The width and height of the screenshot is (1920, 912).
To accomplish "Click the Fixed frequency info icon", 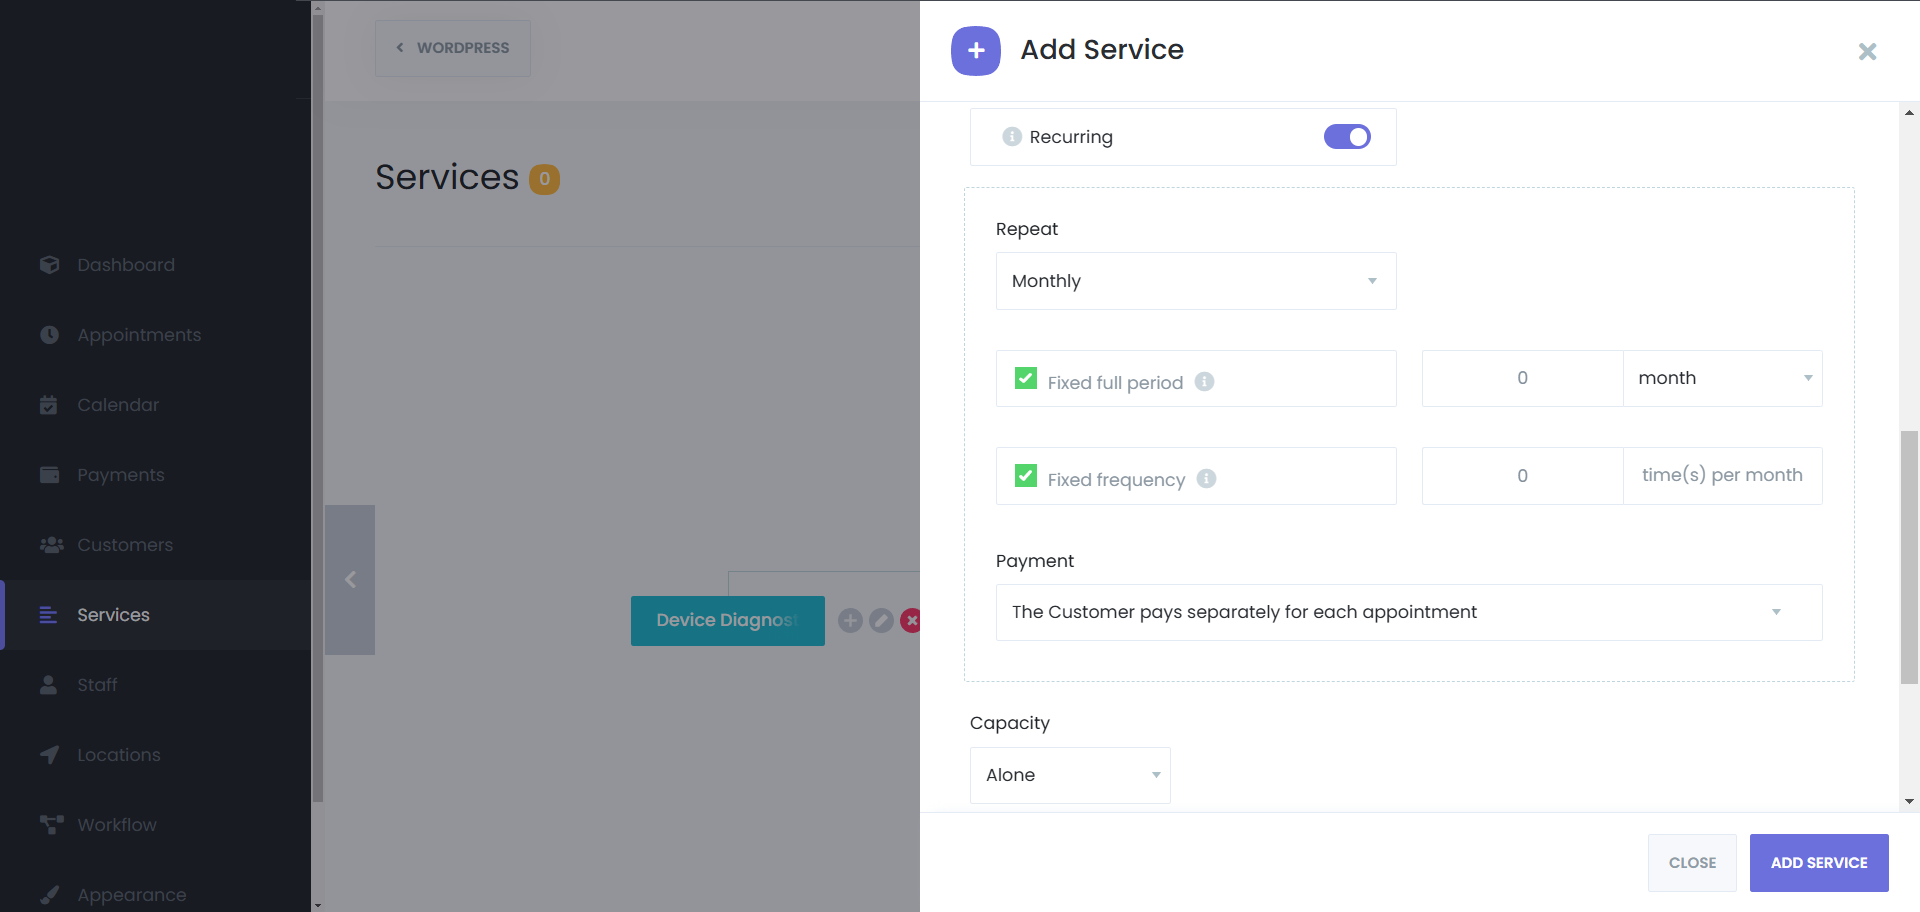I will point(1206,479).
